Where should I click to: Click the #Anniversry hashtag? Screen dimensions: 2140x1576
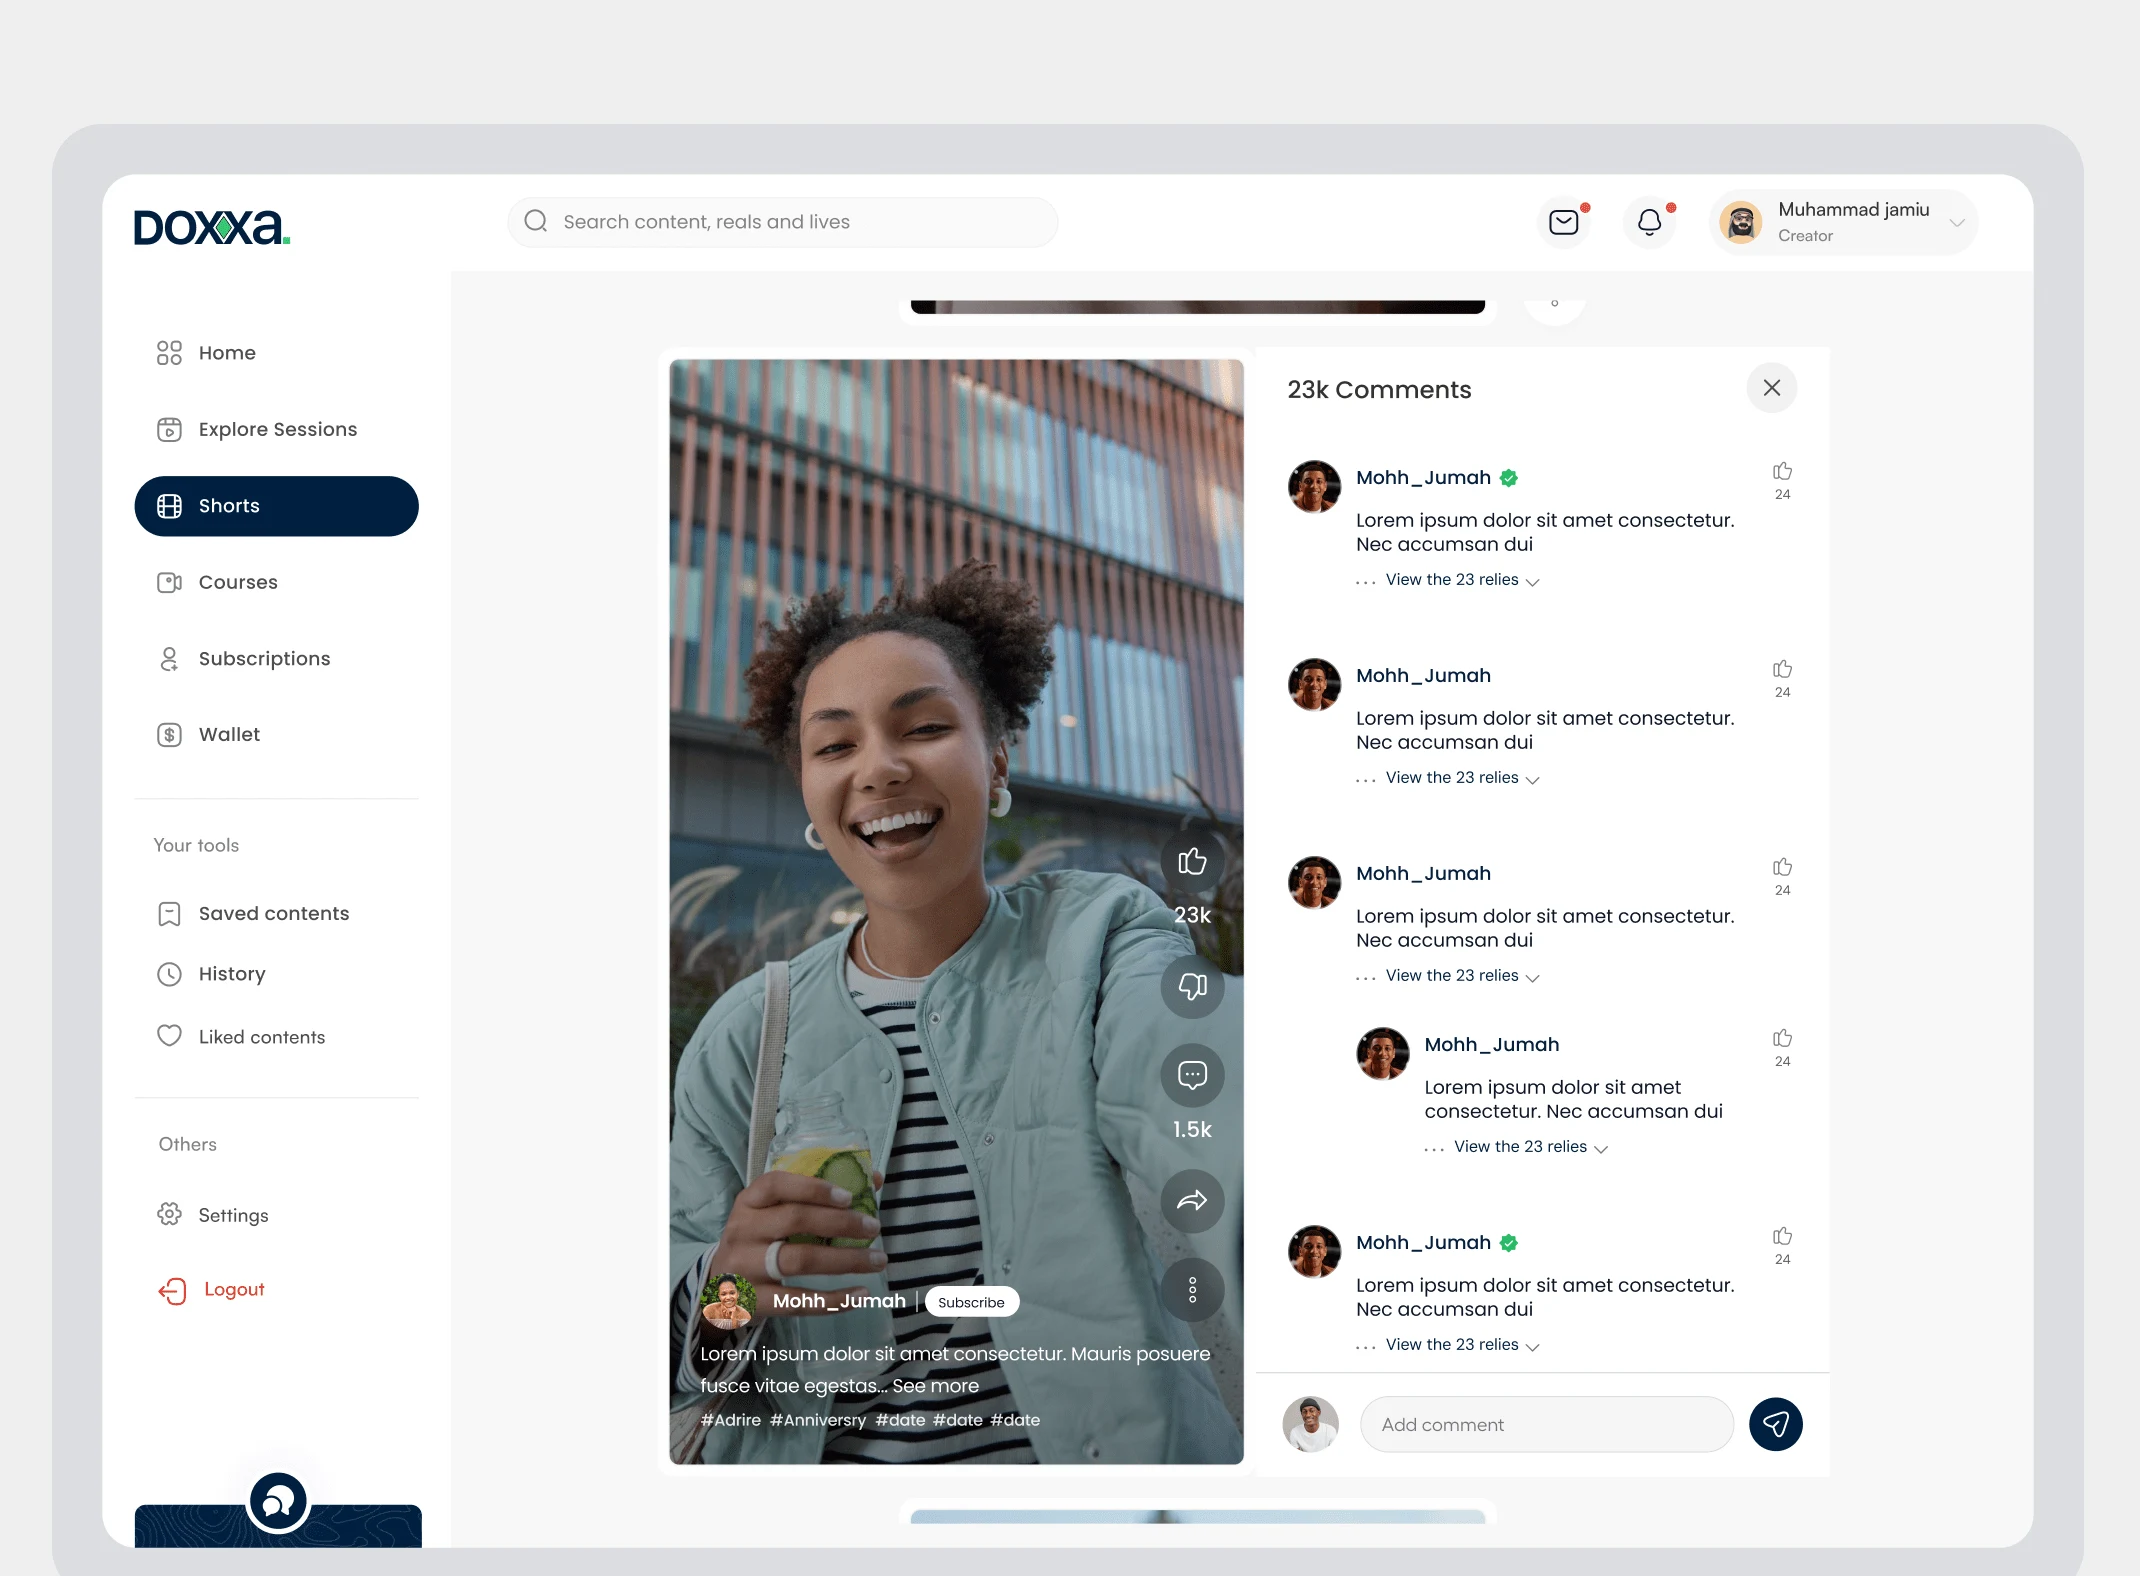[x=818, y=1420]
